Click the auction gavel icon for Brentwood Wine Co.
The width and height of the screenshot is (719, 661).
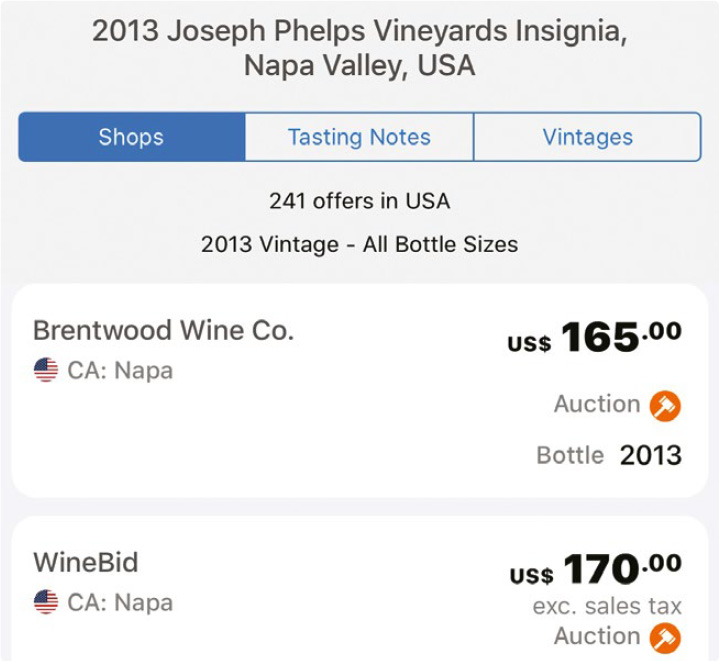[x=665, y=406]
